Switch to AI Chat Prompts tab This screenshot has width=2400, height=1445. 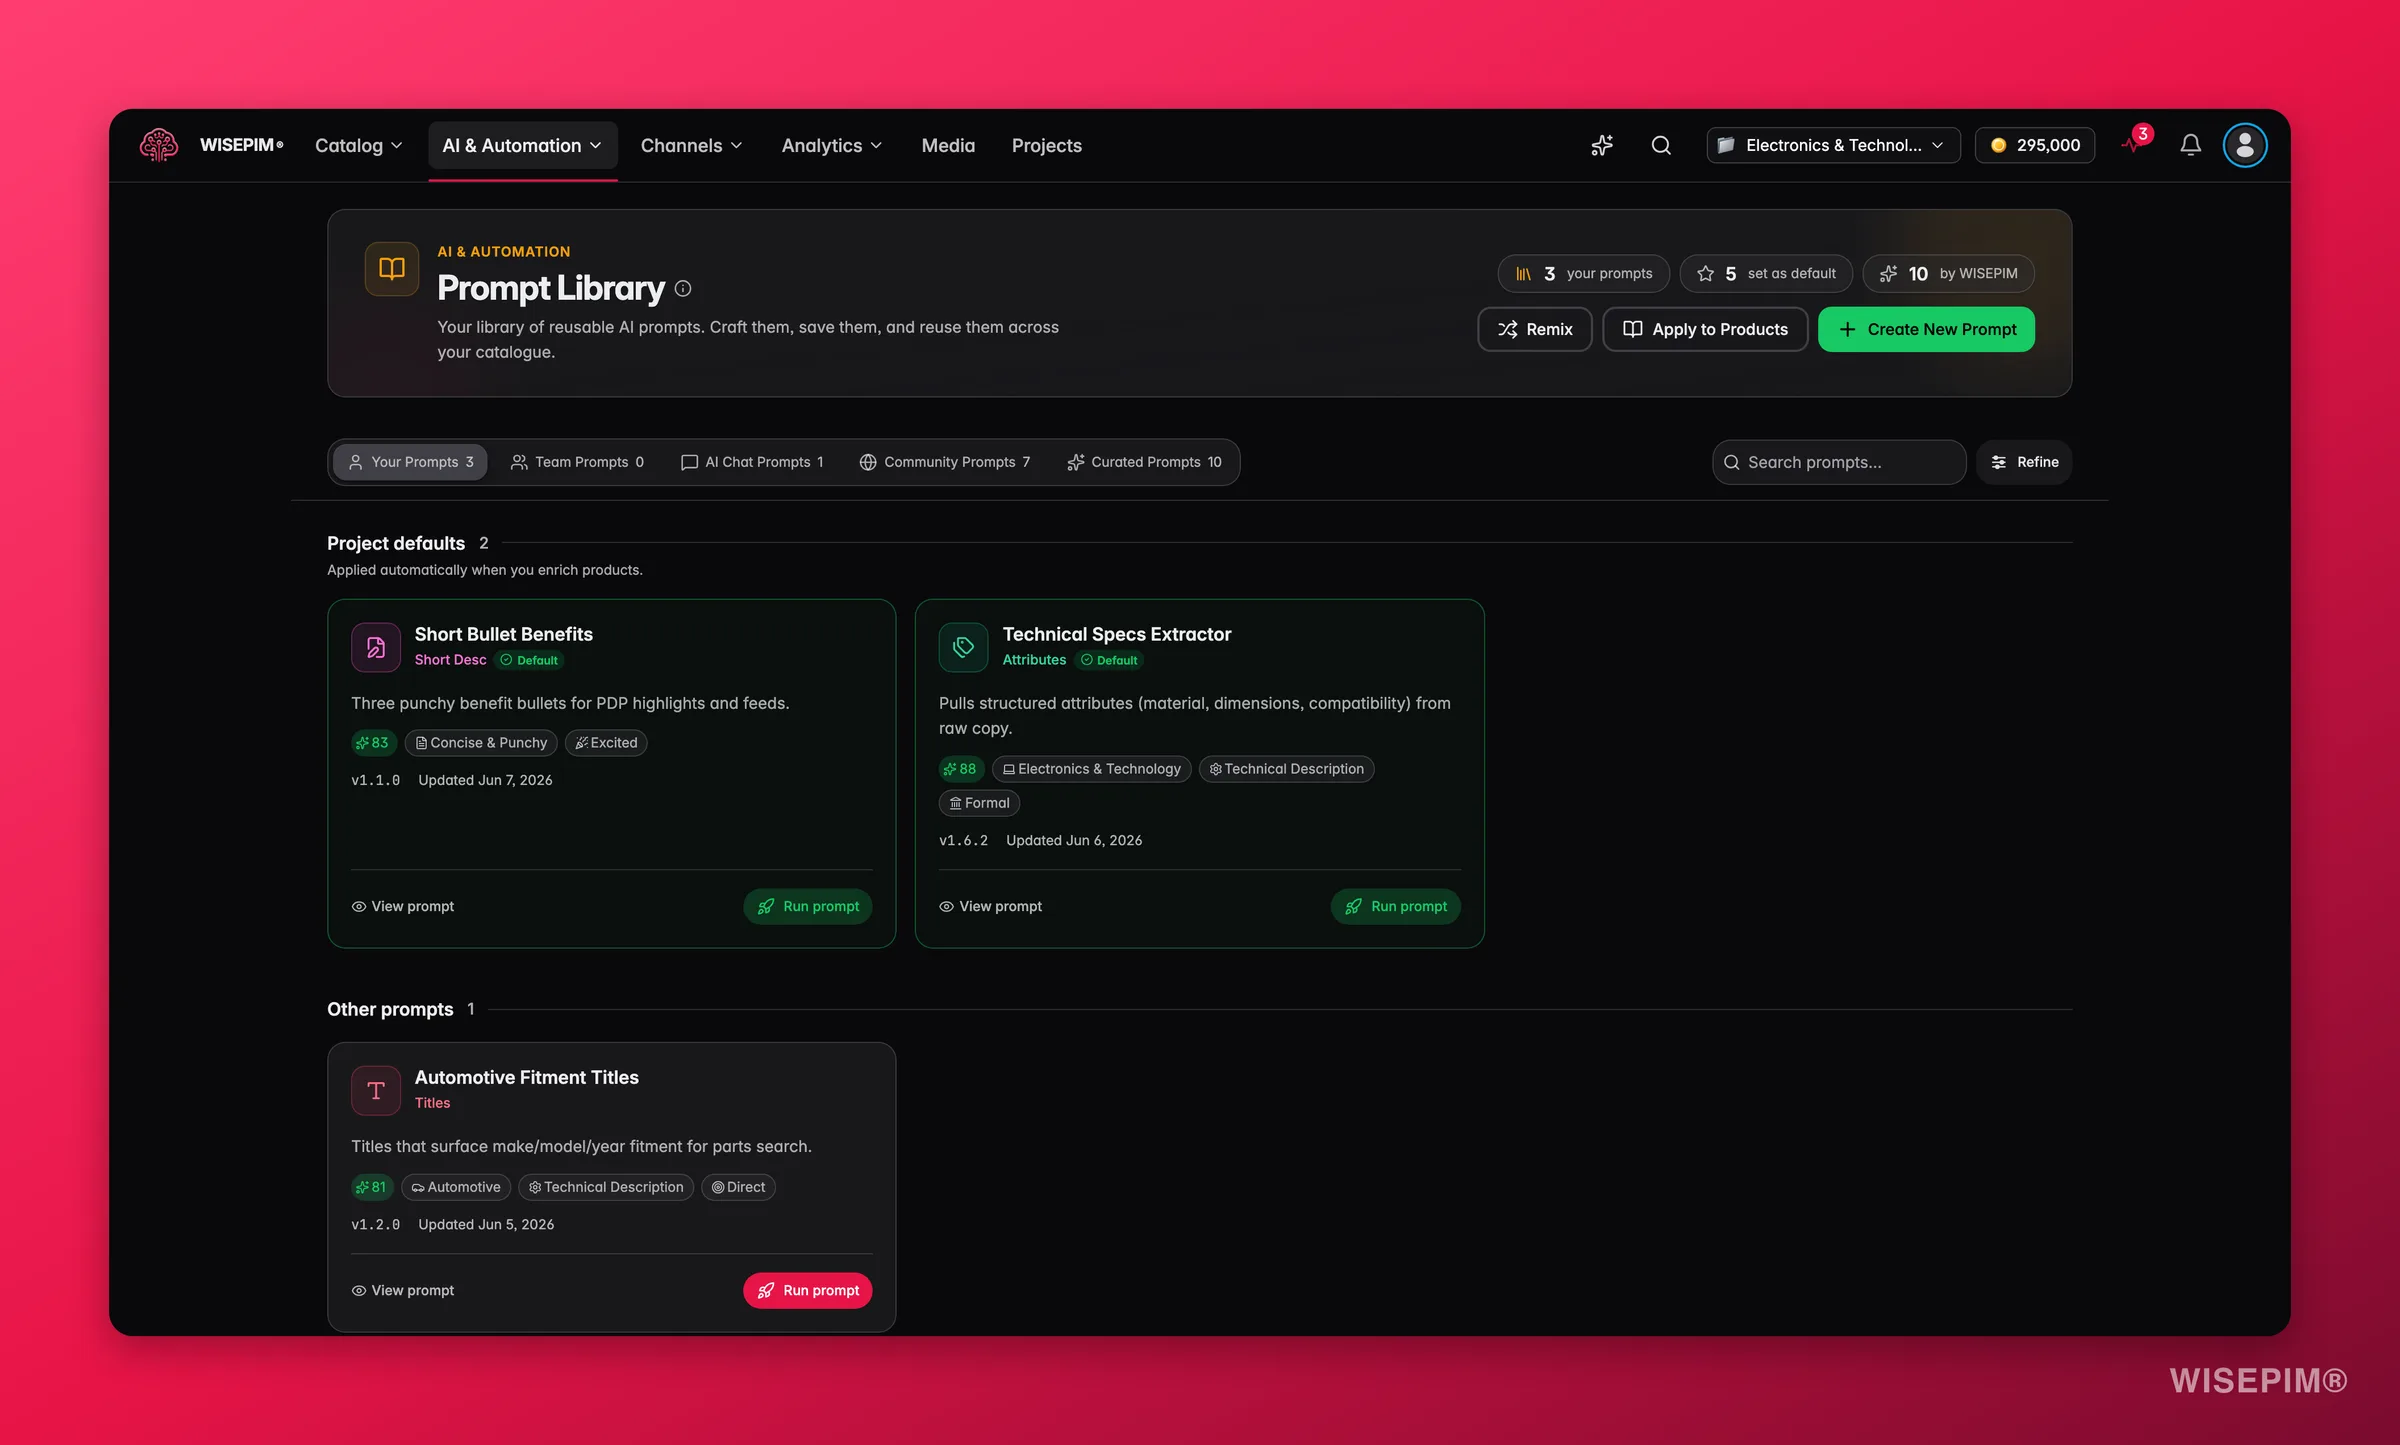coord(752,462)
